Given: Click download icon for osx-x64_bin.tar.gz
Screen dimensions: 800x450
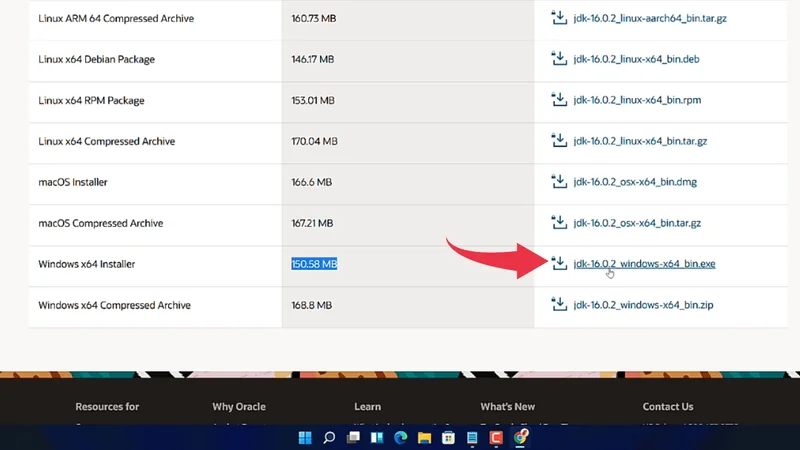Looking at the screenshot, I should (559, 223).
